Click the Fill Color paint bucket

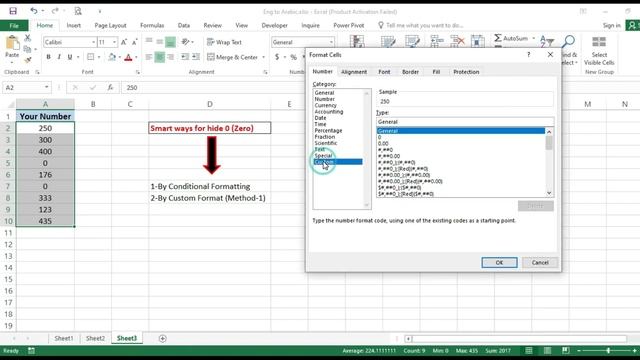pyautogui.click(x=112, y=57)
